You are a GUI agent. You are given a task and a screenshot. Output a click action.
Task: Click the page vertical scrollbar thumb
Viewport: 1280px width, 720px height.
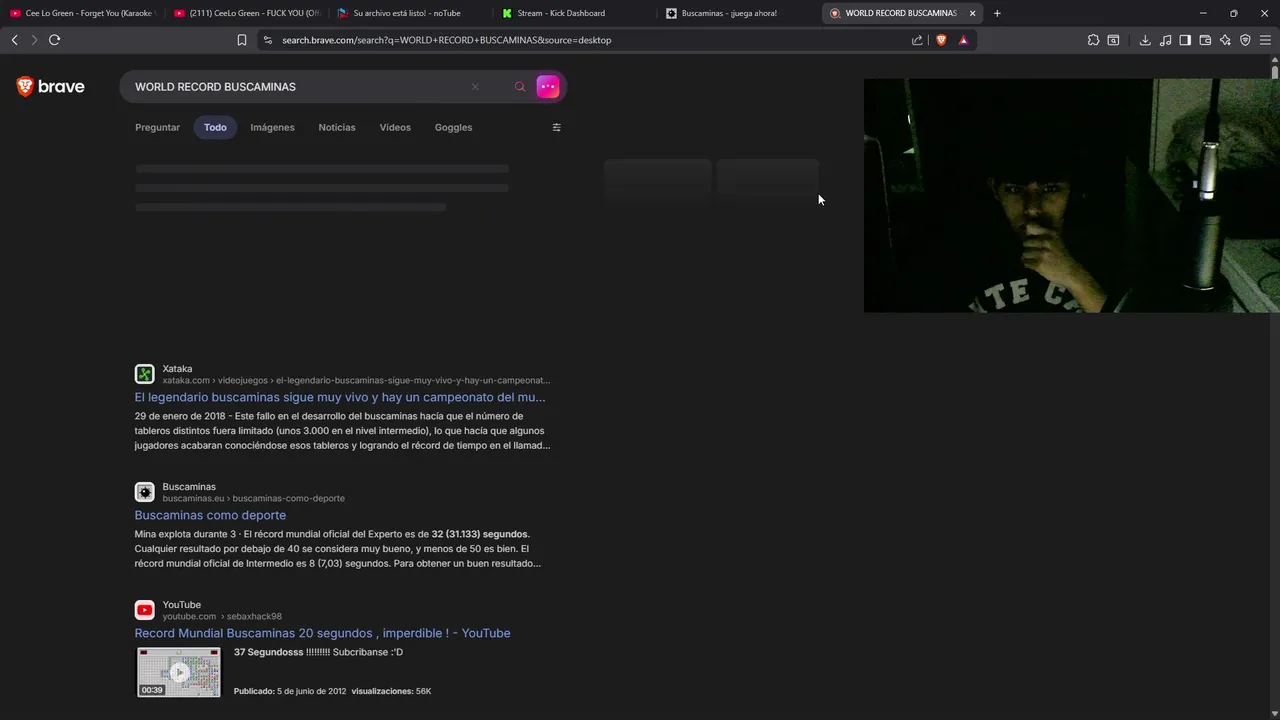[1275, 72]
